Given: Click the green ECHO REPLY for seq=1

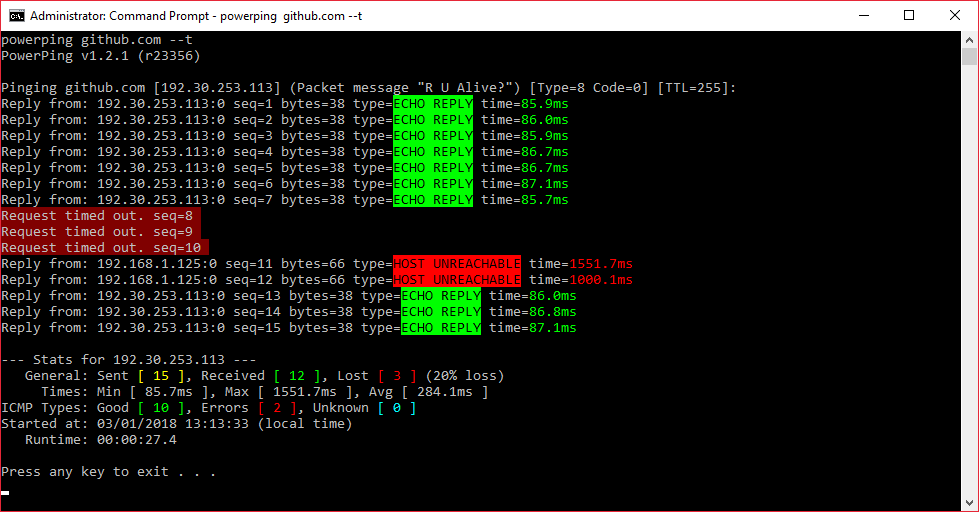Looking at the screenshot, I should pos(433,104).
